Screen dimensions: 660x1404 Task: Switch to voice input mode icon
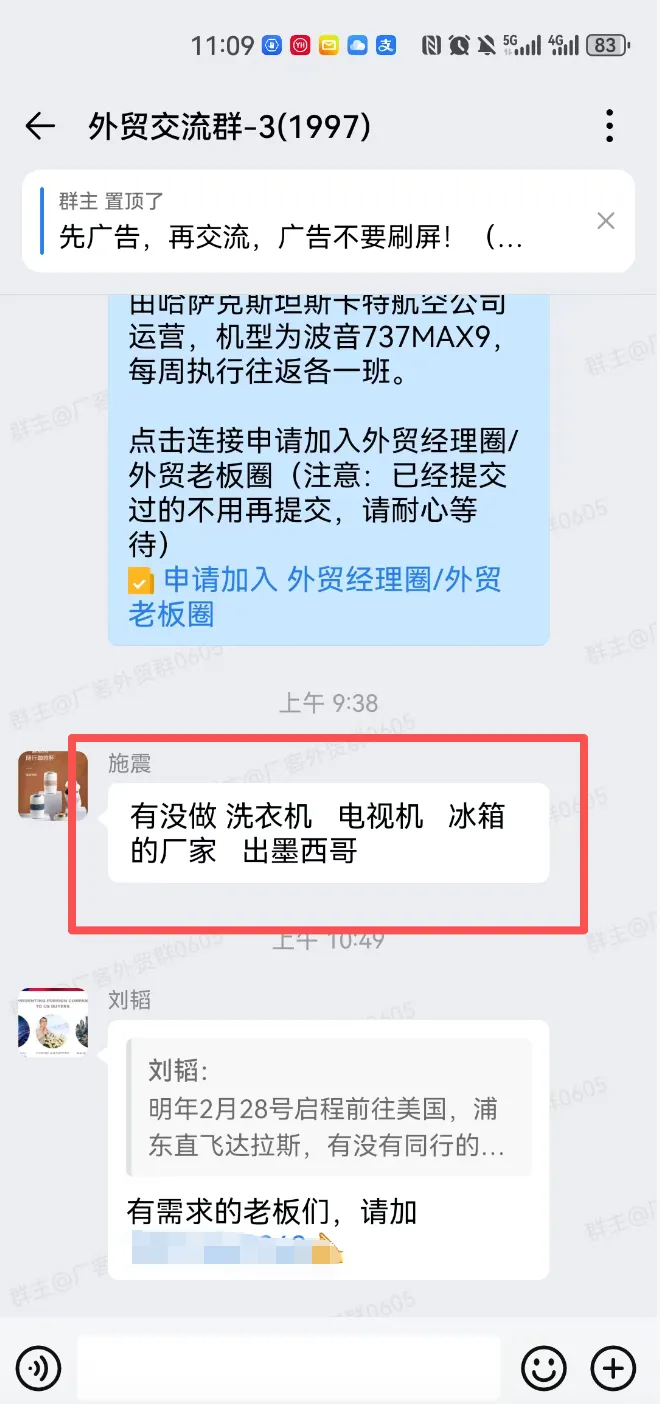tap(38, 1368)
